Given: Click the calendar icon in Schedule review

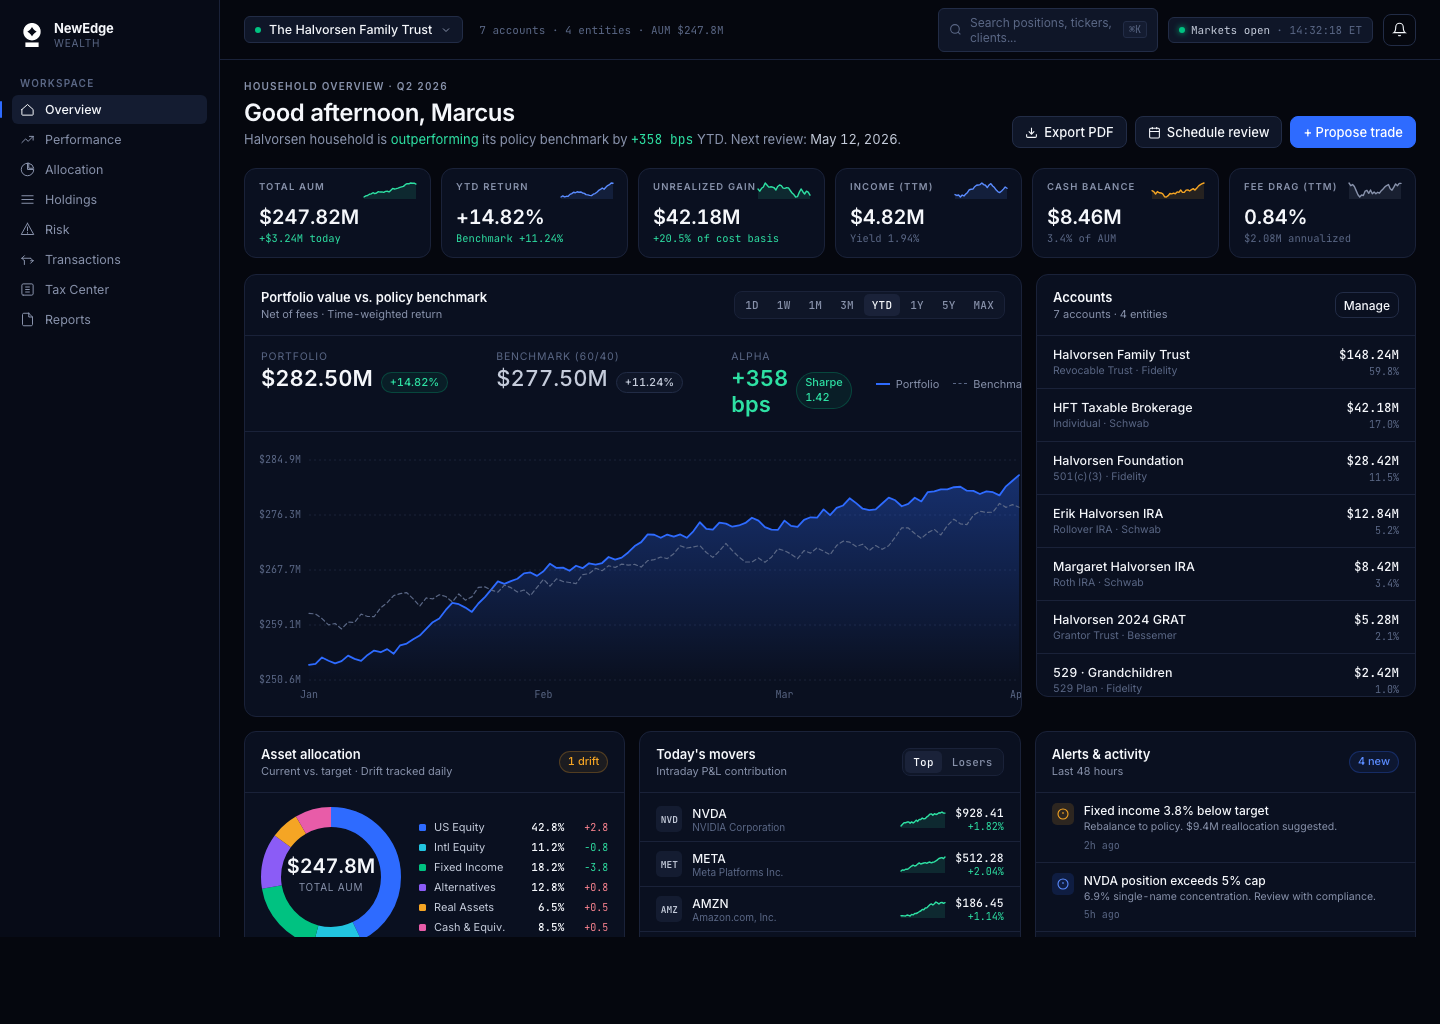Looking at the screenshot, I should coord(1154,132).
